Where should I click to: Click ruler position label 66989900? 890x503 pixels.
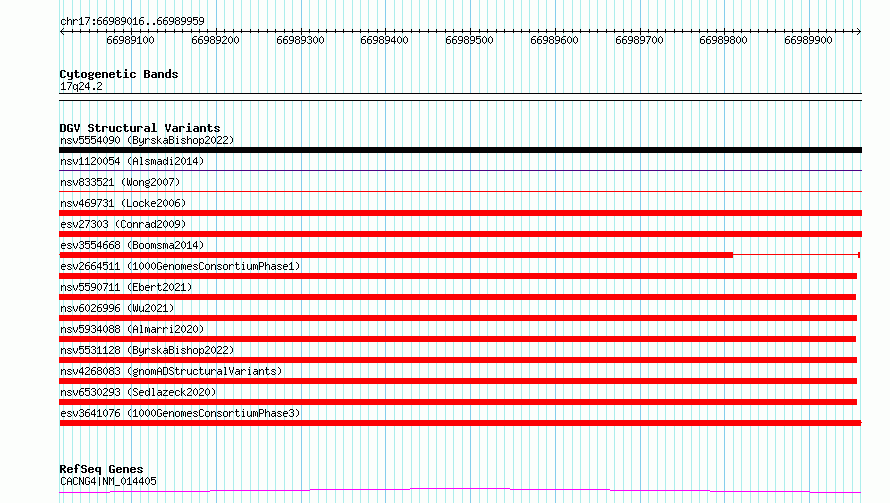[808, 40]
